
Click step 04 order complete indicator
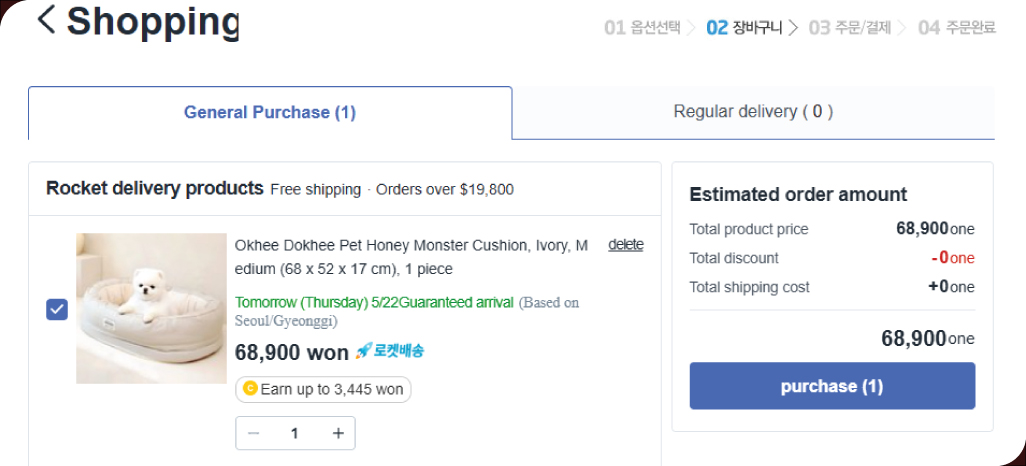pyautogui.click(x=956, y=28)
